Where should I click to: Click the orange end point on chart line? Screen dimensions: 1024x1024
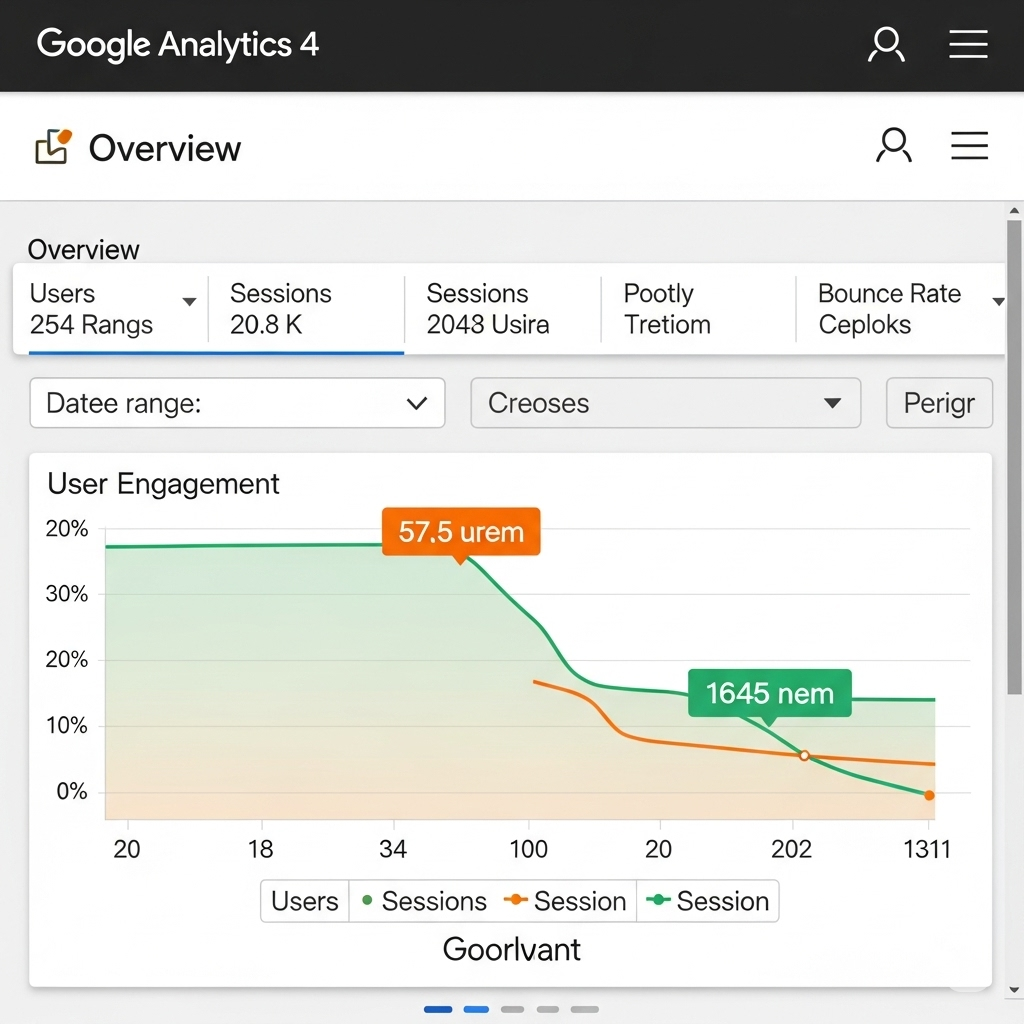[x=929, y=796]
